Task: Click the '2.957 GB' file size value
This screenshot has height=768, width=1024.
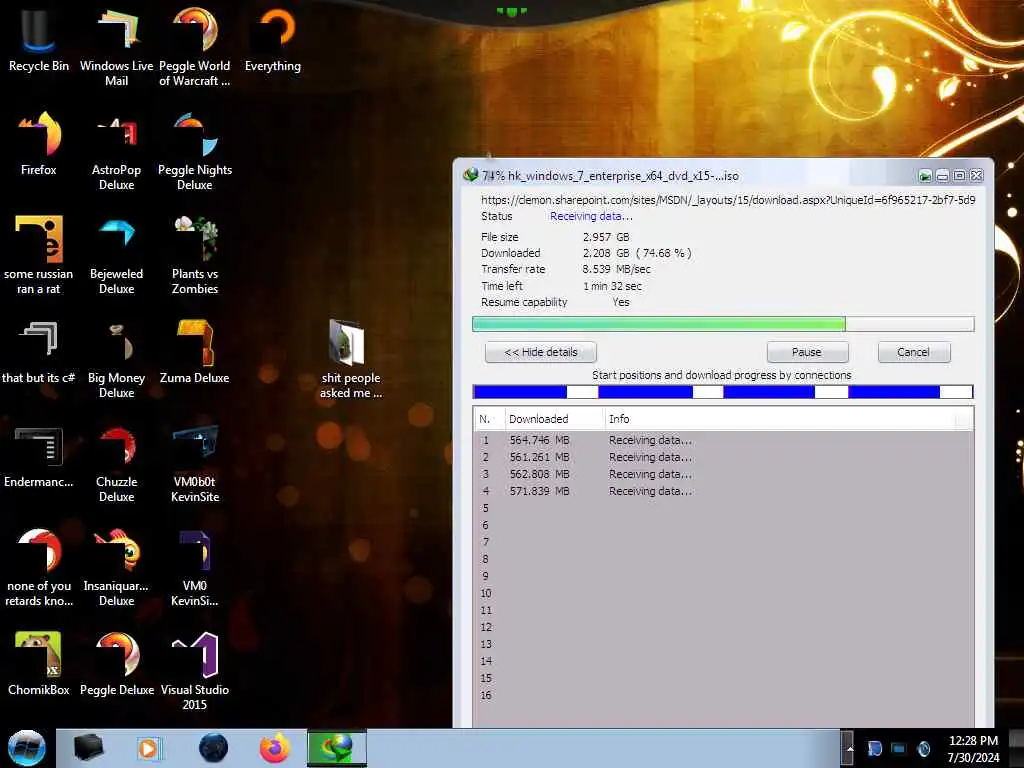Action: point(606,237)
